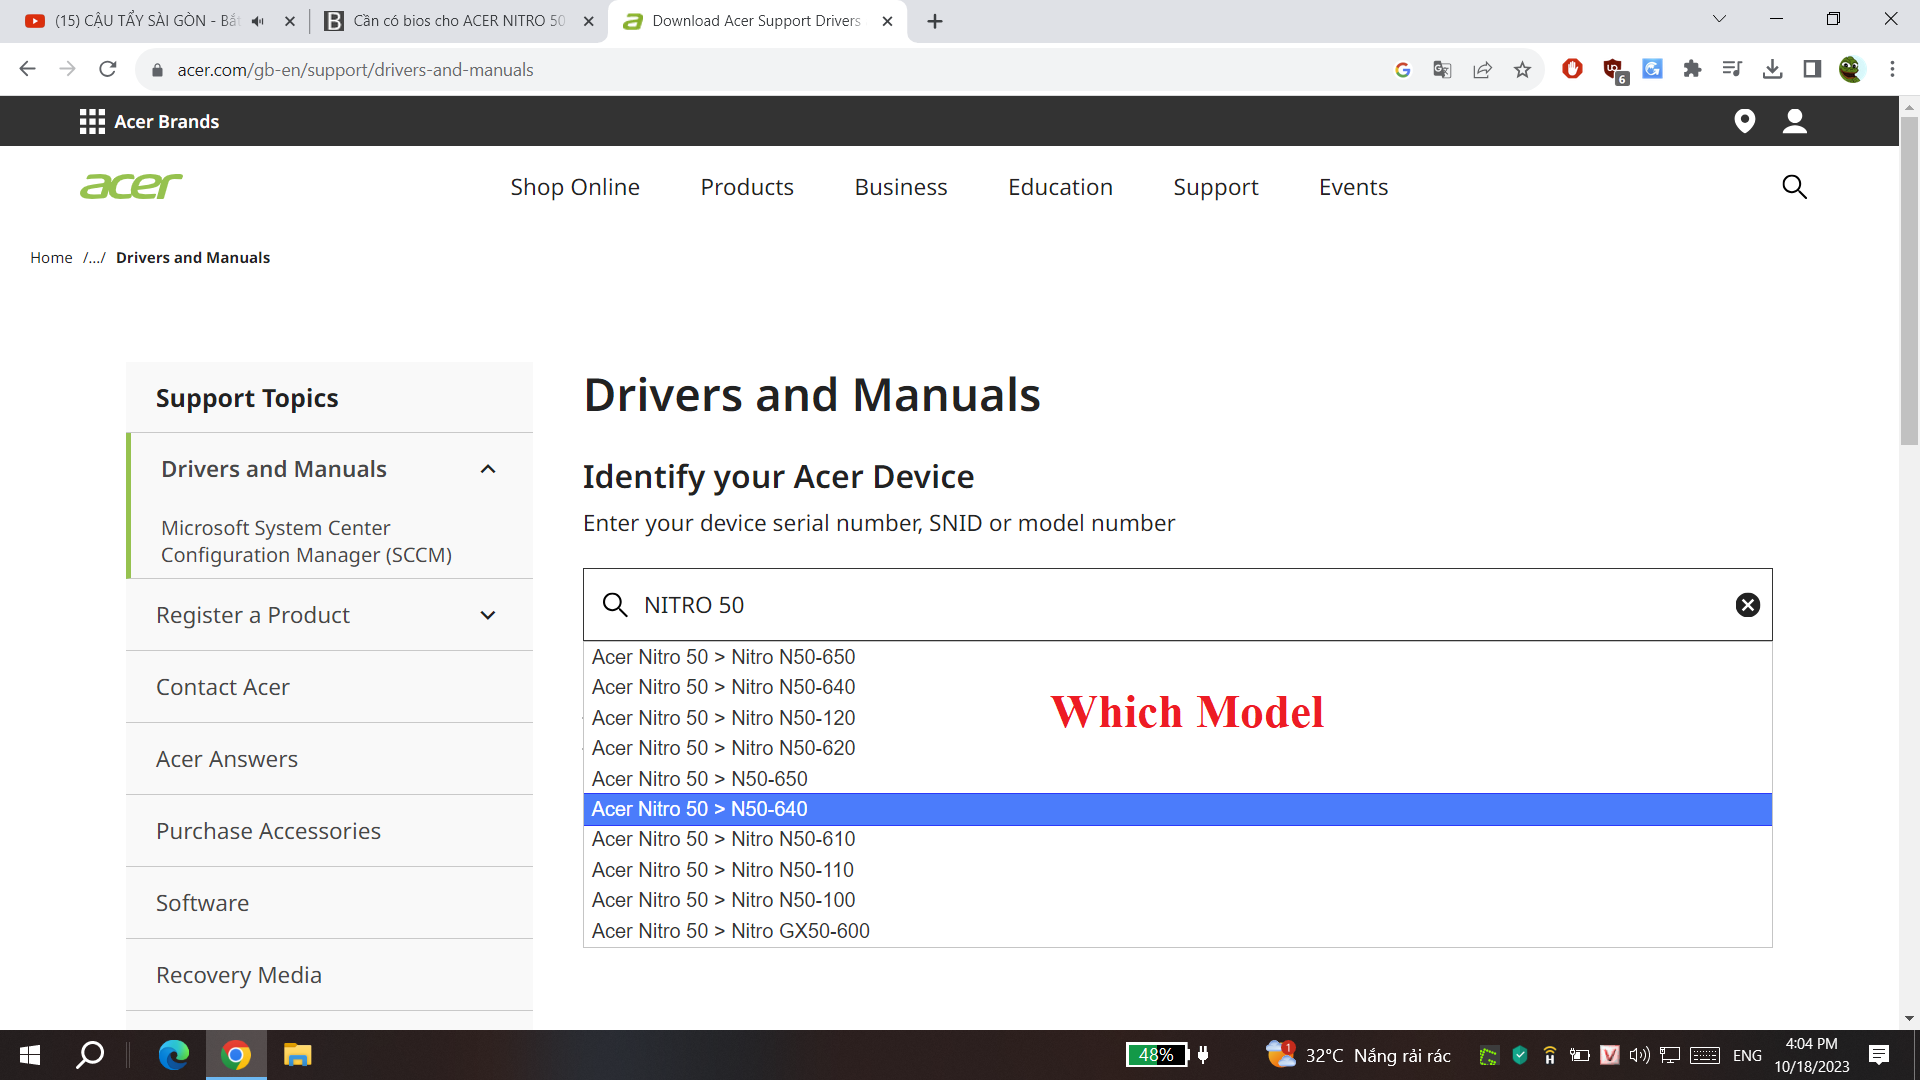Select Nitro GX50-600 suggestion
This screenshot has height=1080, width=1920.
[x=1177, y=931]
